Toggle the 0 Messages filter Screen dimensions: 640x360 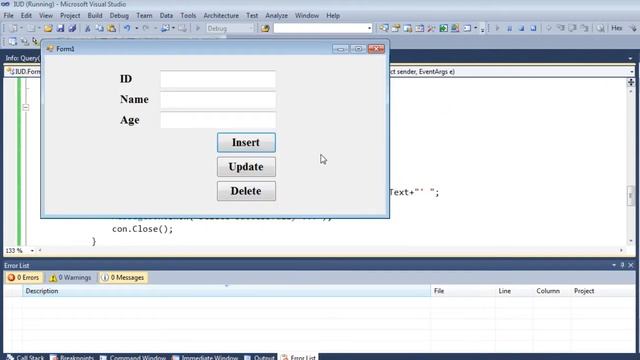(123, 278)
